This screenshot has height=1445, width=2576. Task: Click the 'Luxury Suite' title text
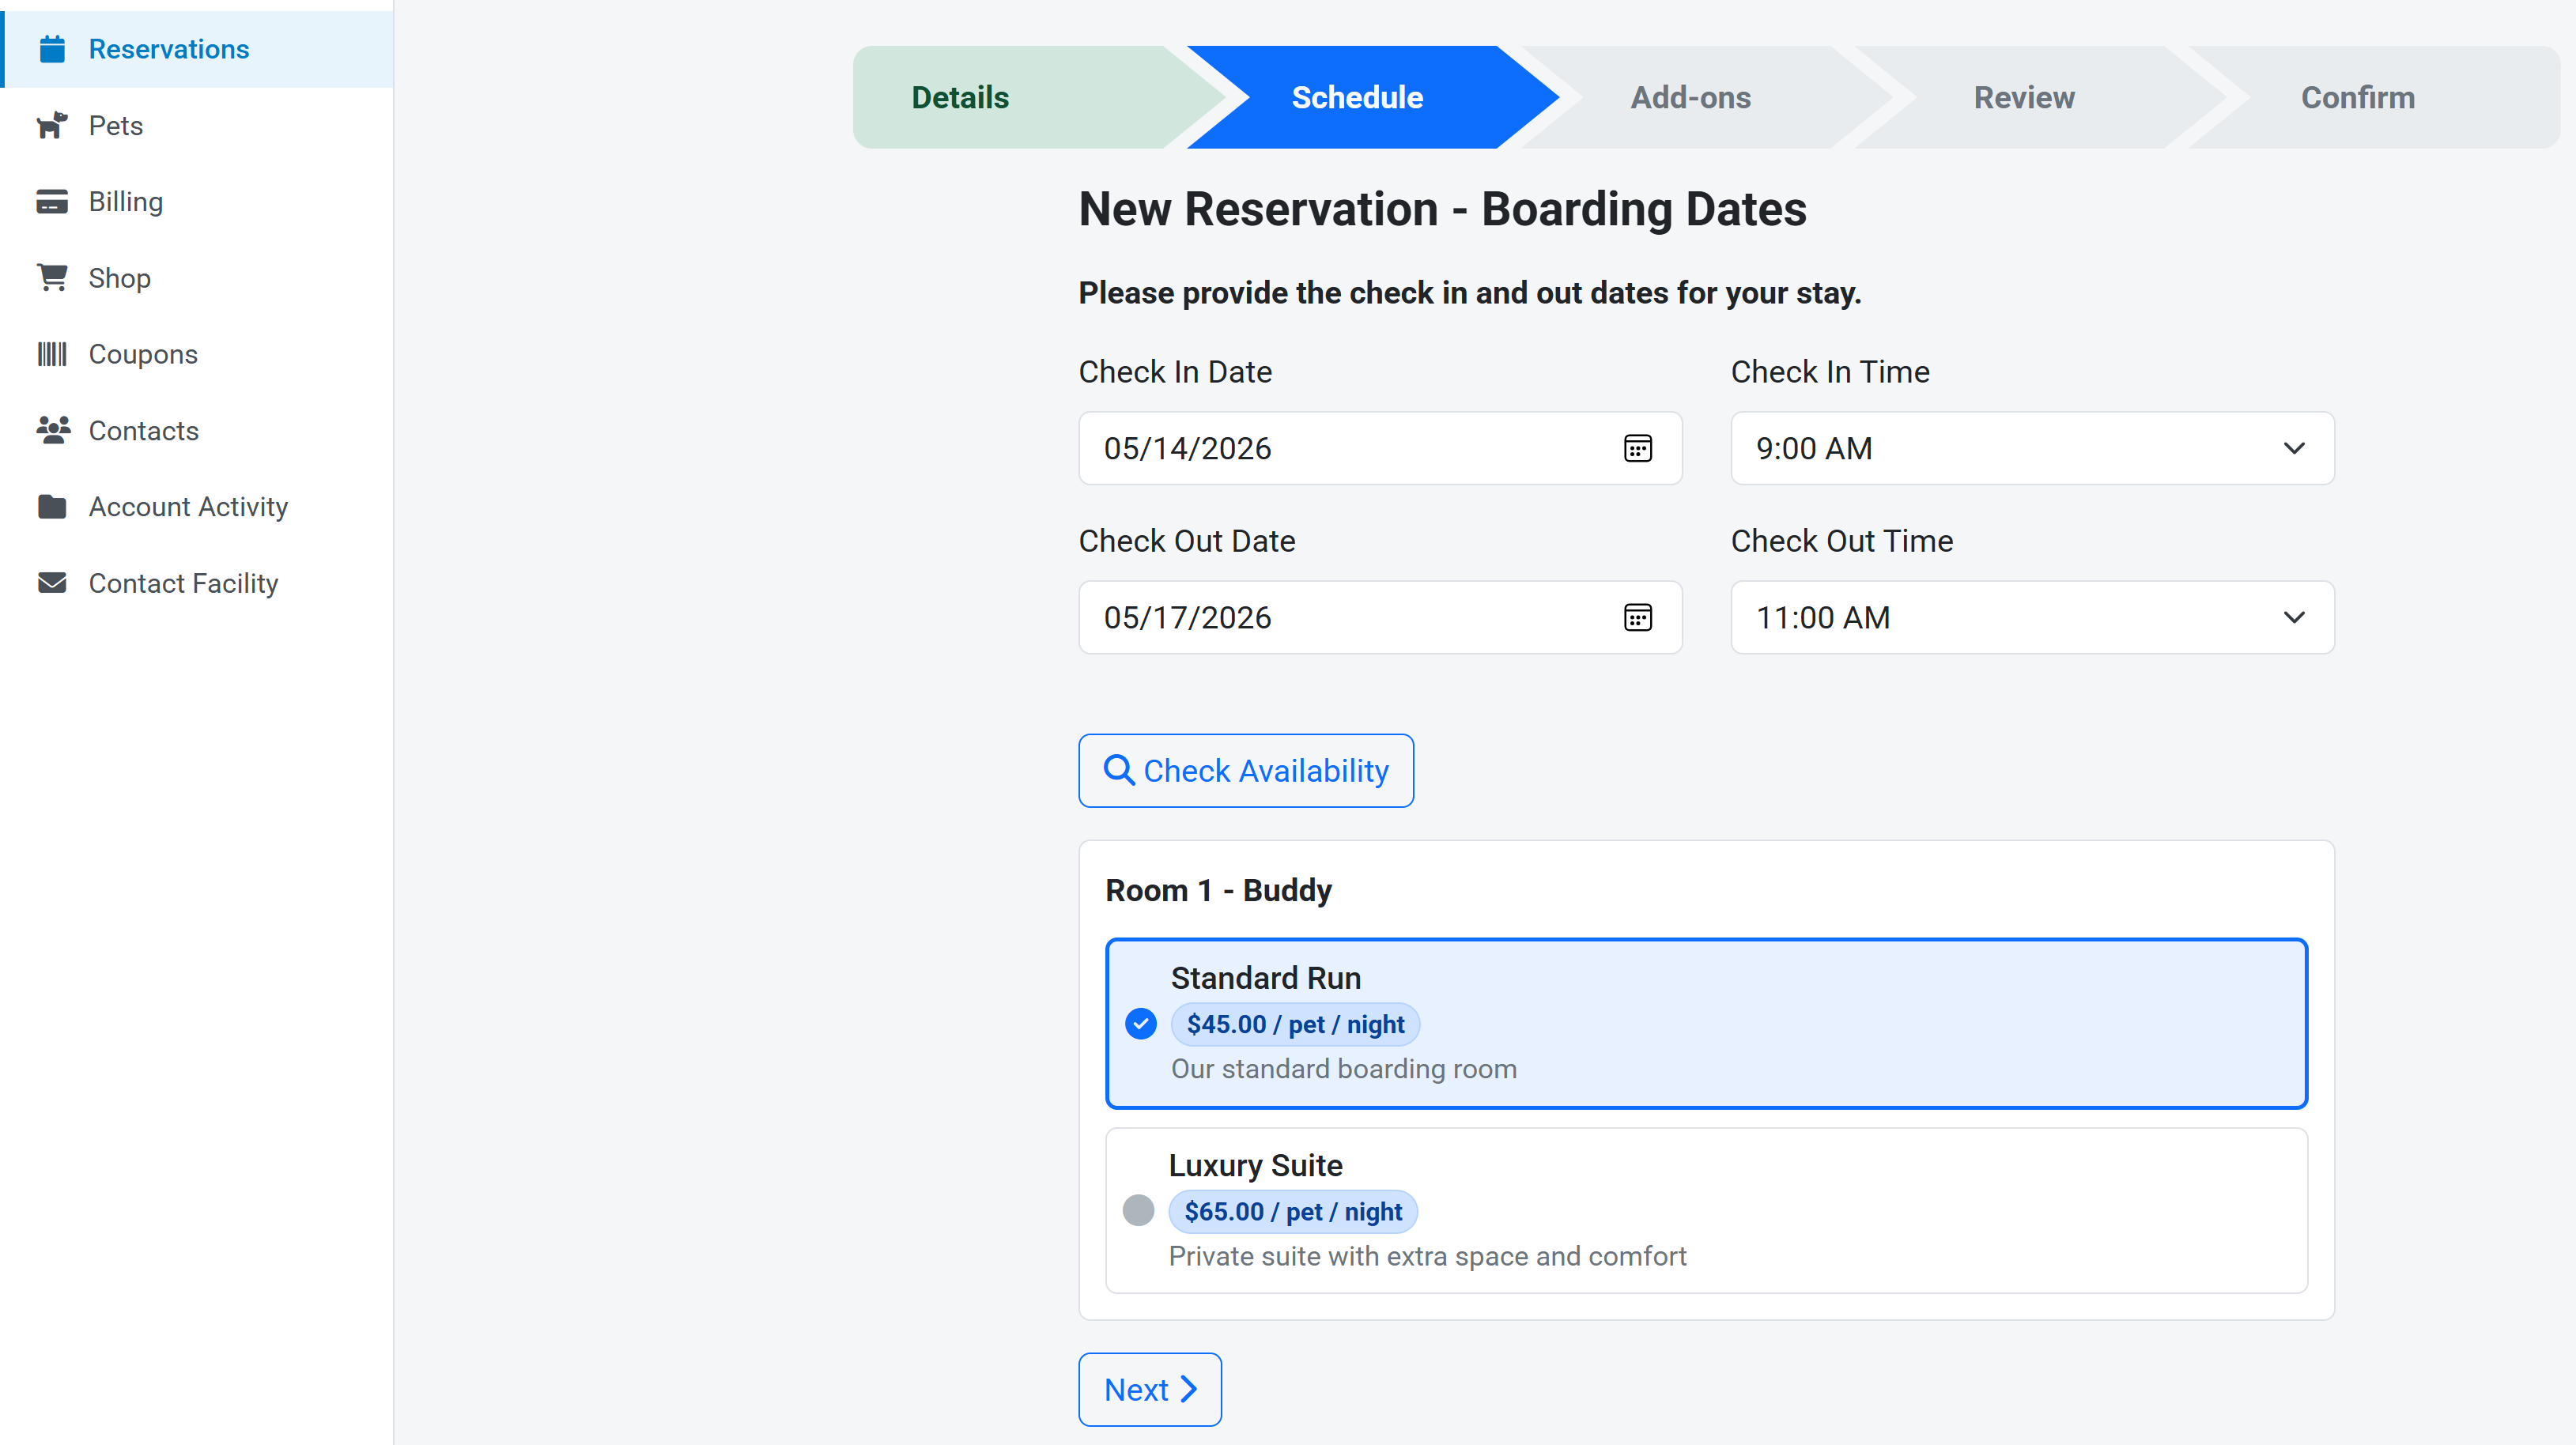point(1256,1165)
